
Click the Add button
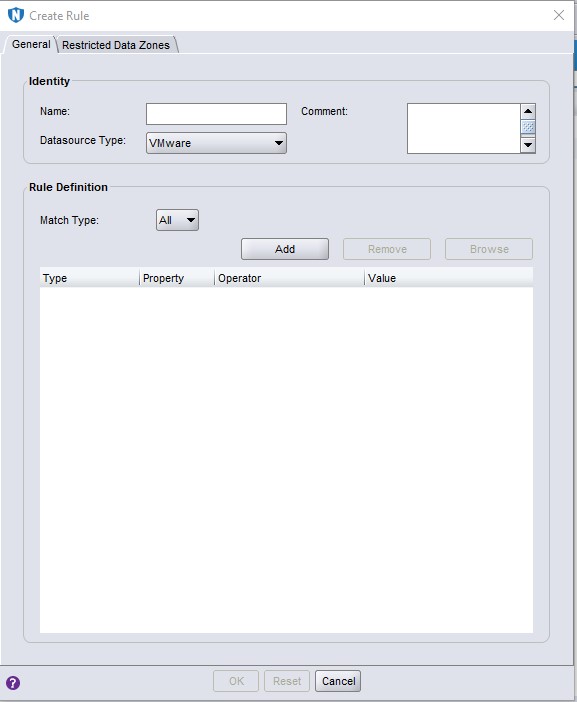pos(285,249)
